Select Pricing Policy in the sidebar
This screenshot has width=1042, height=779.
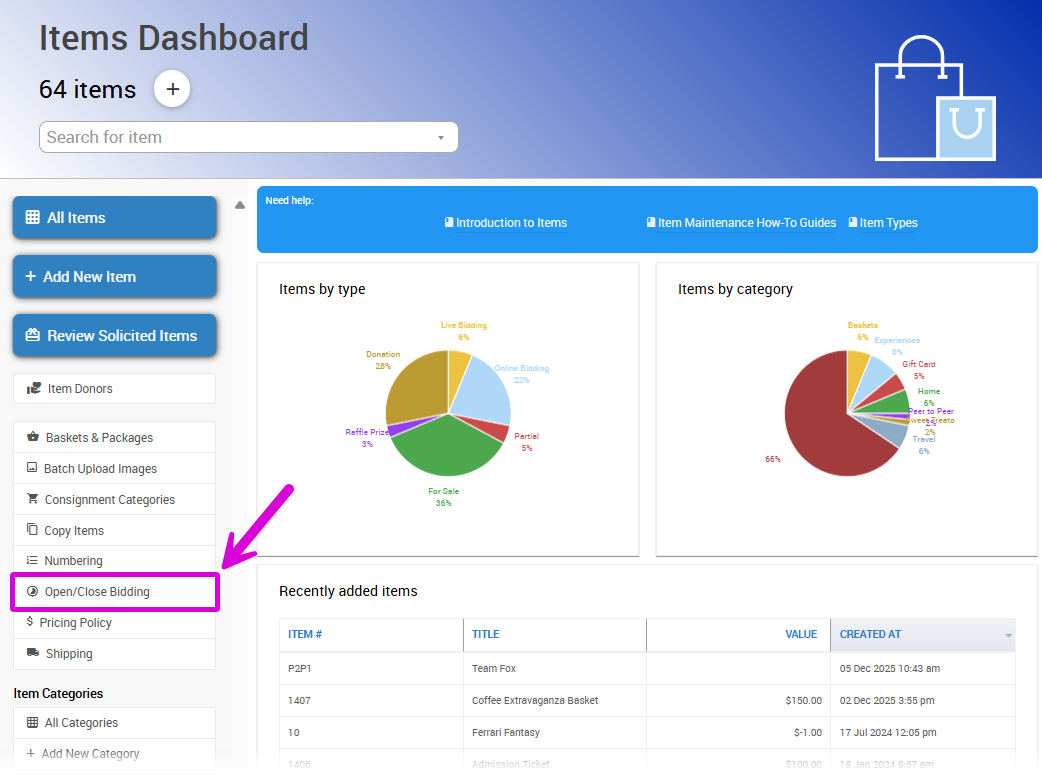[75, 623]
